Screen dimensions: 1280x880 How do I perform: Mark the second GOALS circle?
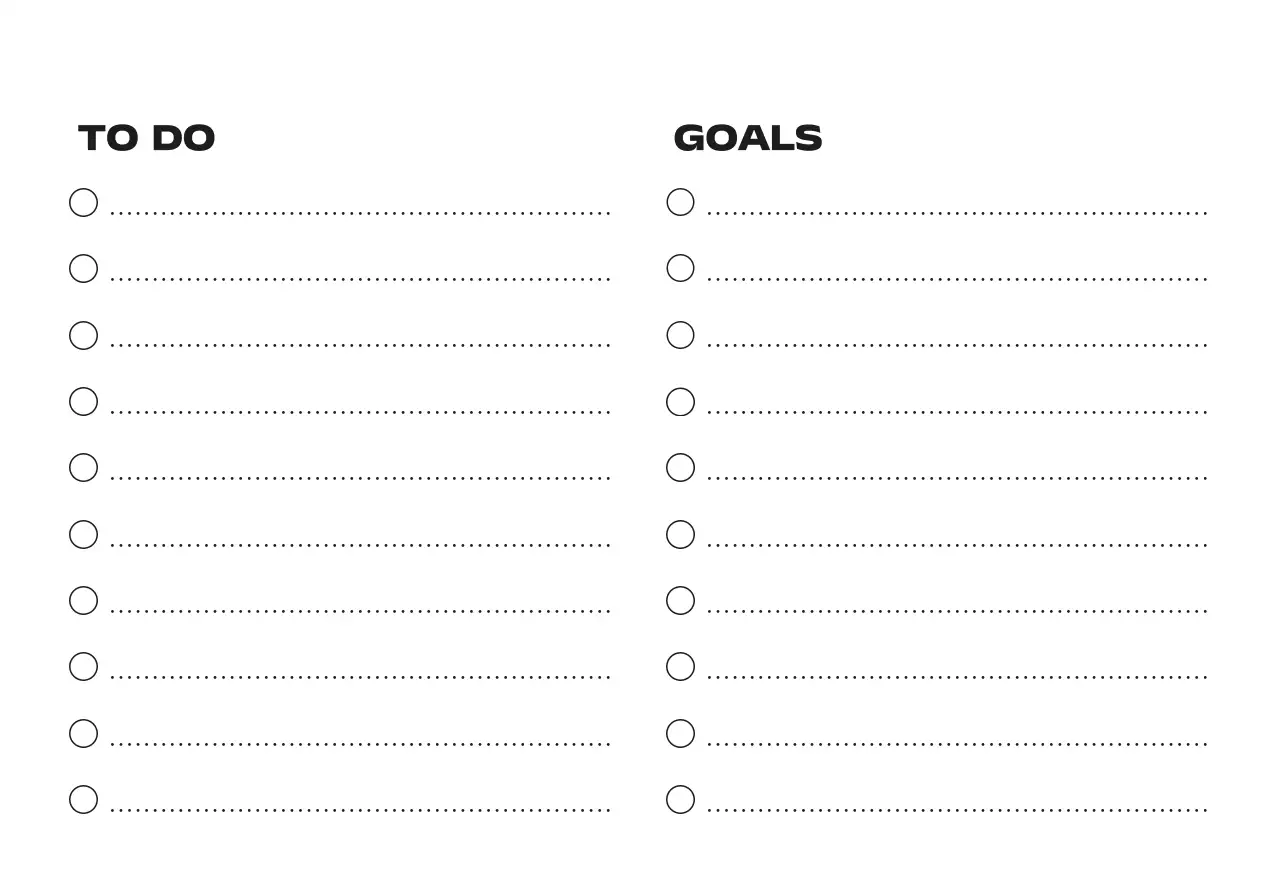680,269
